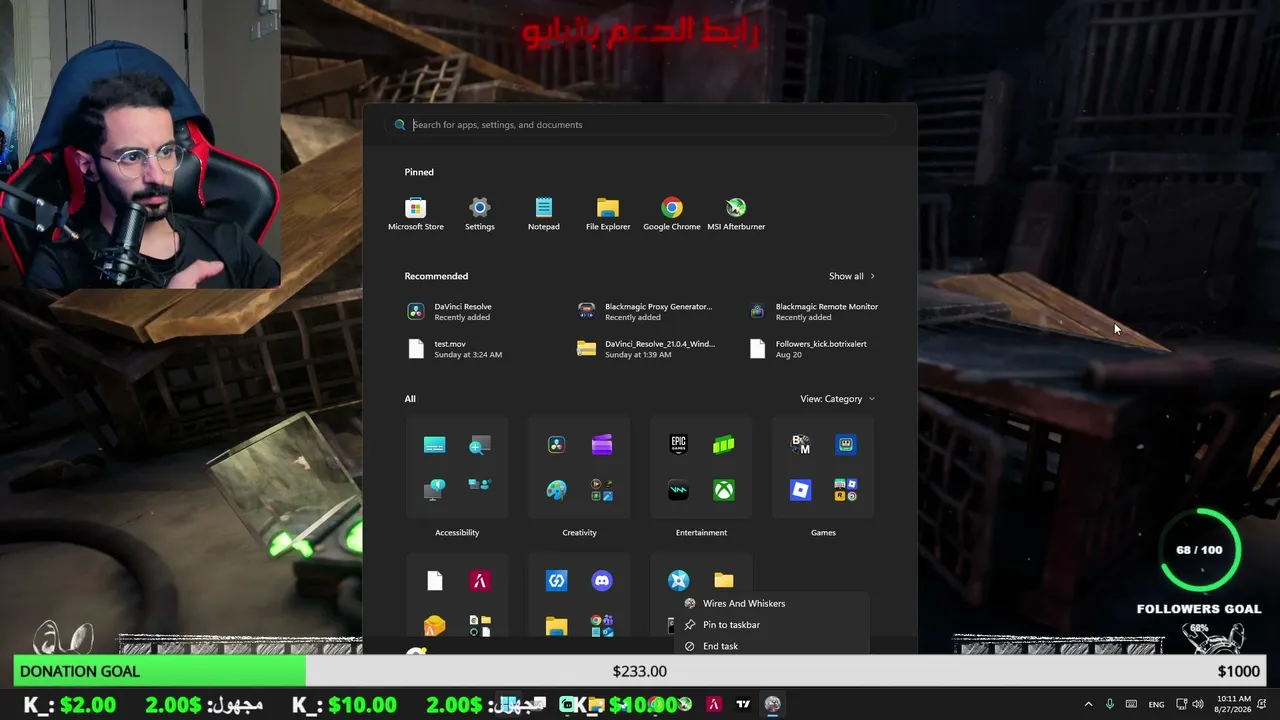Image resolution: width=1280 pixels, height=720 pixels.
Task: Click the Accessibility category label
Action: (457, 532)
